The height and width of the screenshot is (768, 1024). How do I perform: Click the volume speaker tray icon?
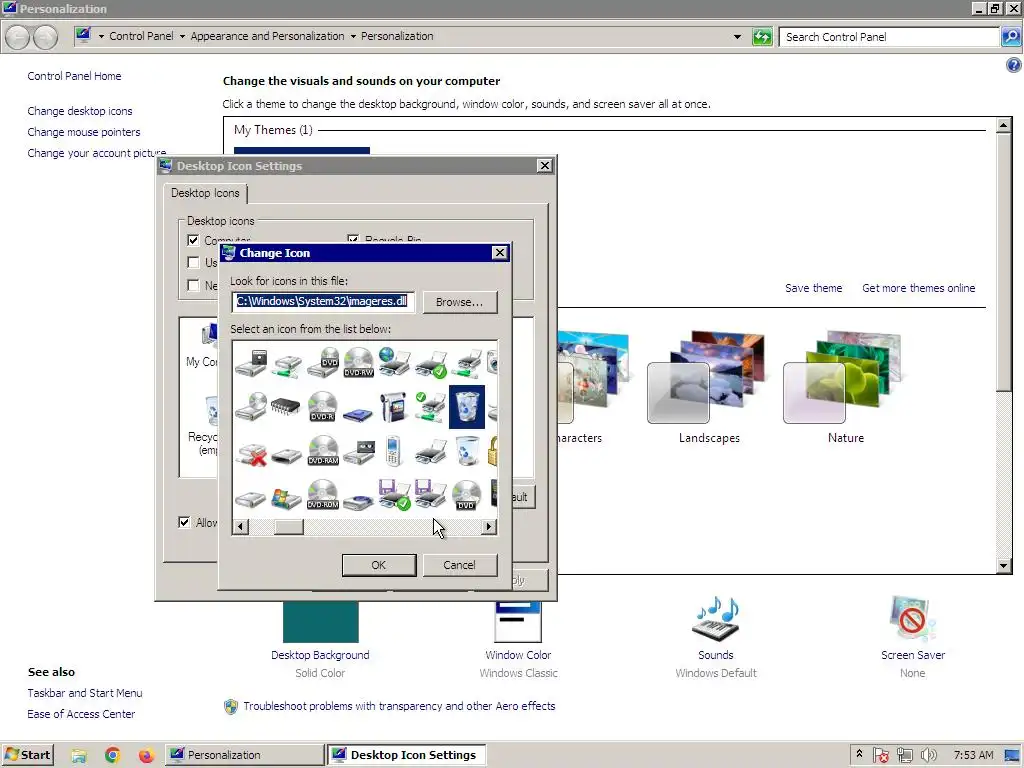click(928, 755)
